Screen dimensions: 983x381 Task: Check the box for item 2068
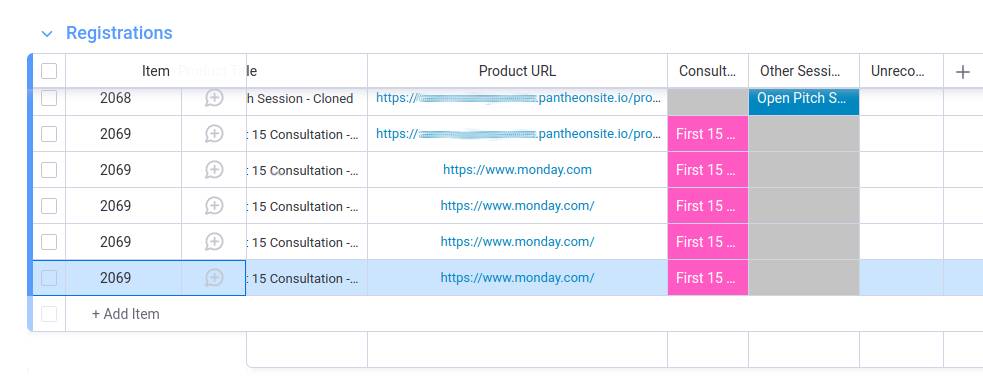(x=49, y=98)
